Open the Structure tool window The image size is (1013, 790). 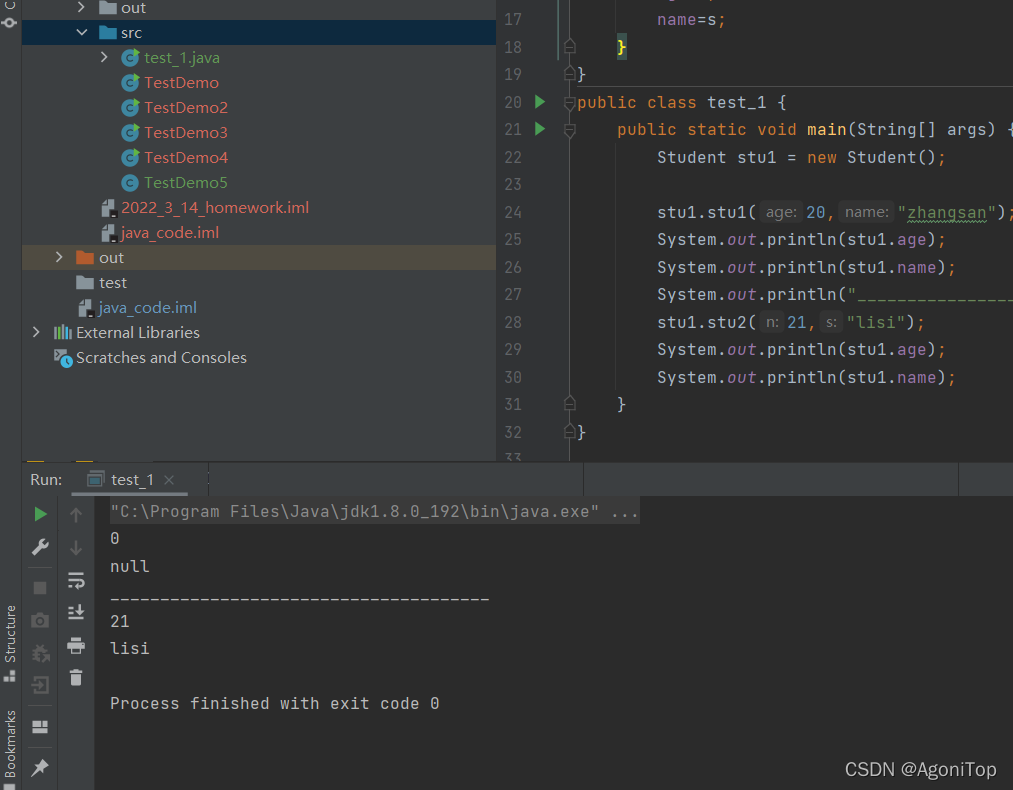(x=10, y=643)
